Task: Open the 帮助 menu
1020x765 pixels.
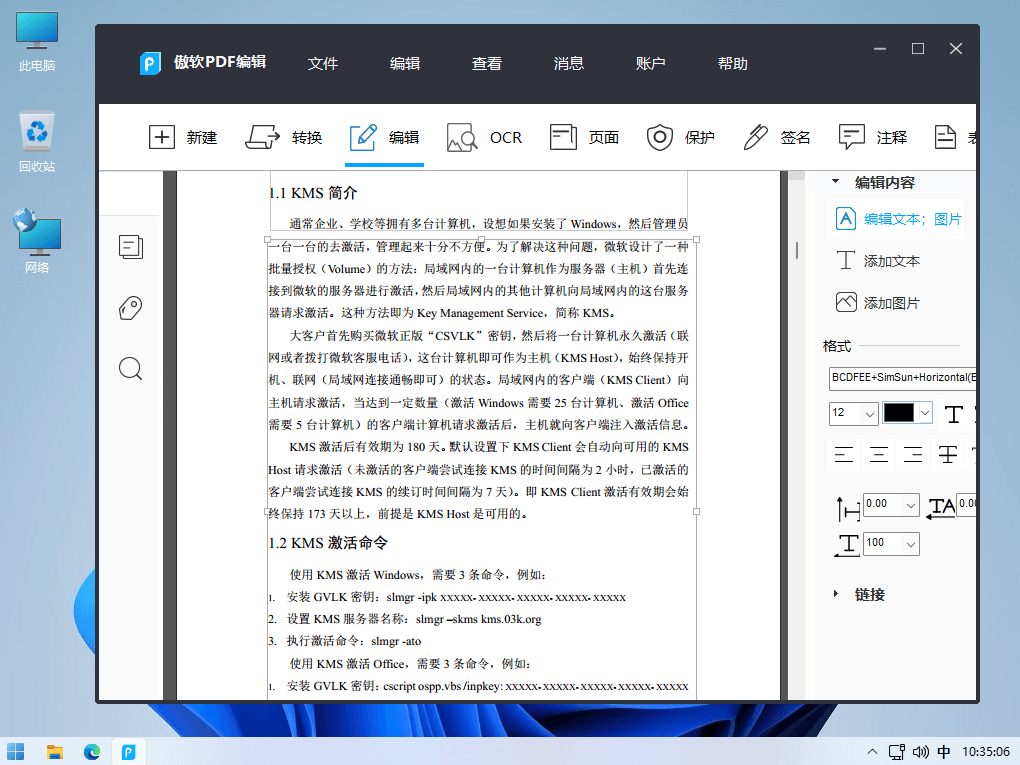Action: tap(732, 63)
